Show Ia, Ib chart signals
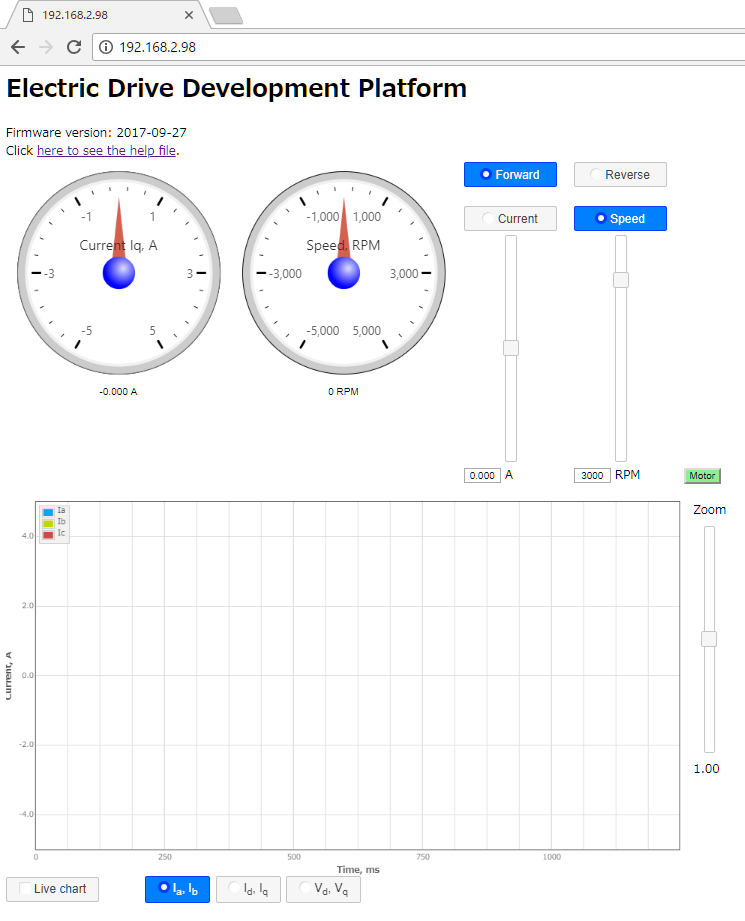Screen dimensions: 745x921 177,889
